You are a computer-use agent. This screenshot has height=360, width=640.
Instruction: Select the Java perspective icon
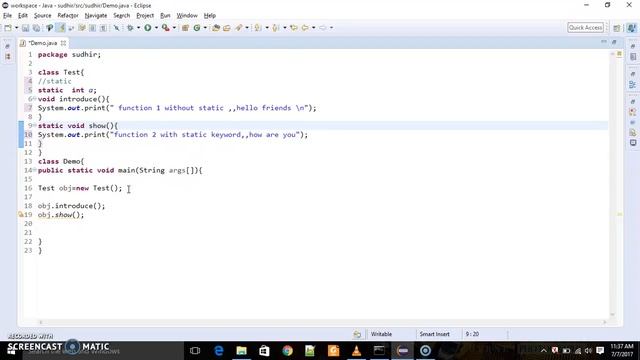(631, 28)
